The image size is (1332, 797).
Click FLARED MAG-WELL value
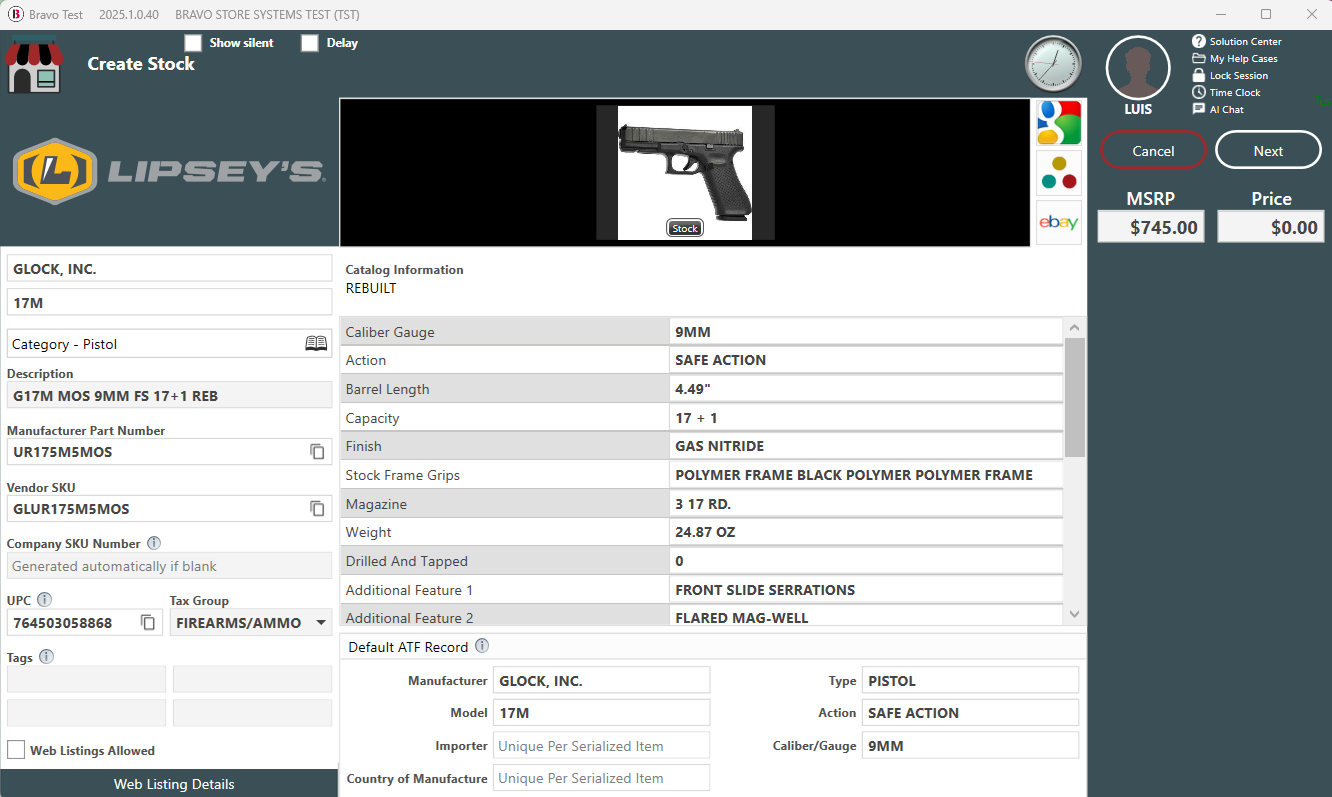click(x=866, y=617)
